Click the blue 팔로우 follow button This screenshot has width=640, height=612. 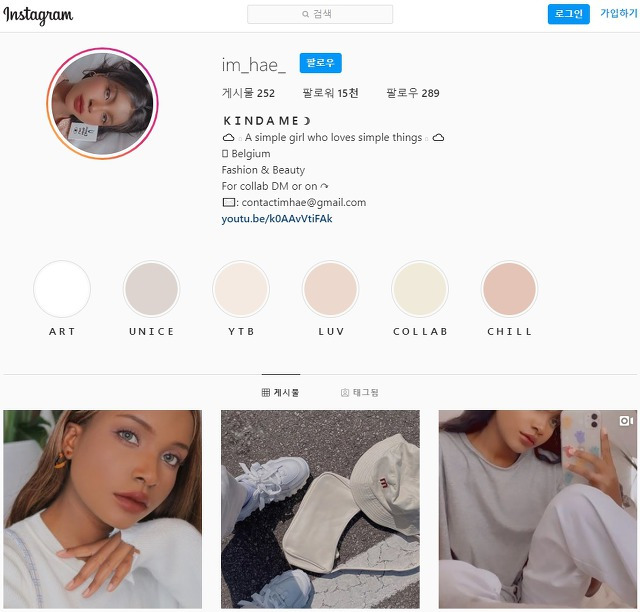(320, 63)
